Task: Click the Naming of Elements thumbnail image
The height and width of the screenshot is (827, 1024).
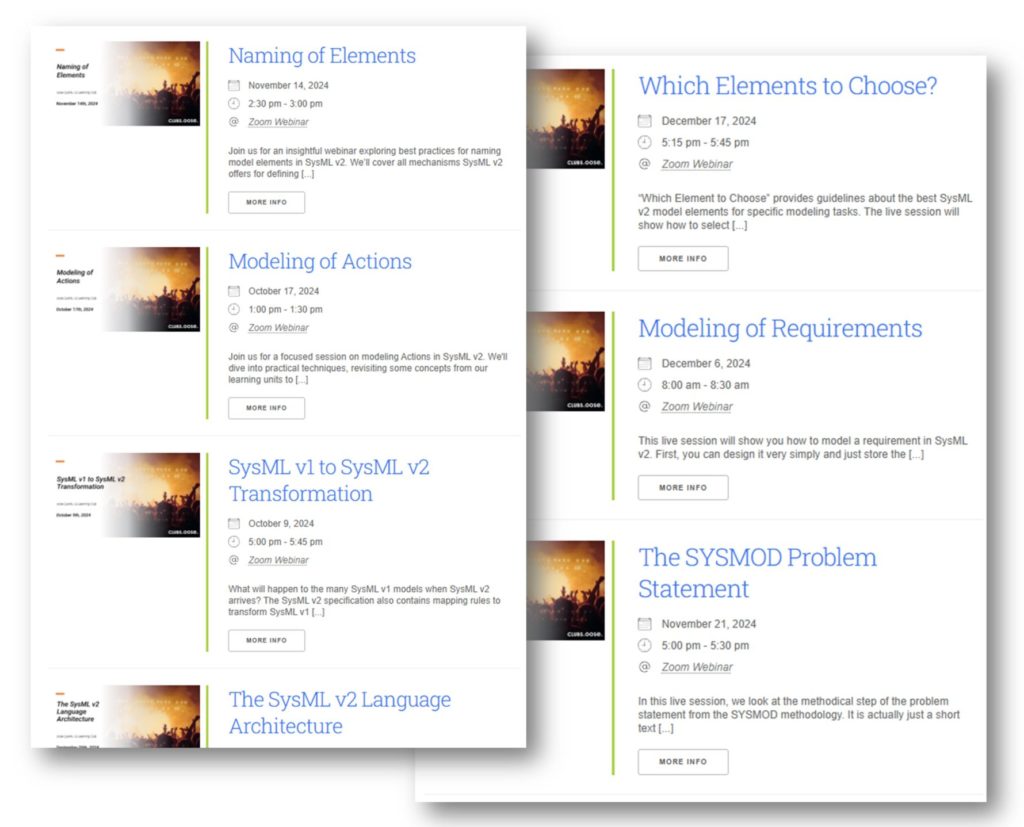Action: pyautogui.click(x=127, y=84)
